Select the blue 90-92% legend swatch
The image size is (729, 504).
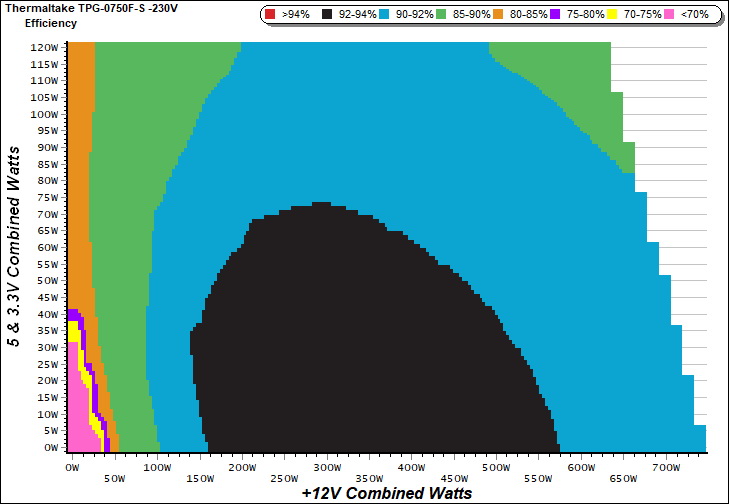[386, 15]
